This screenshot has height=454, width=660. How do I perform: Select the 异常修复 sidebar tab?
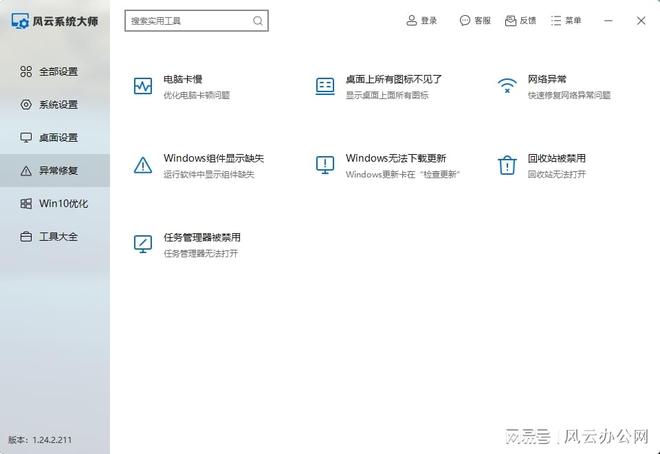55,170
